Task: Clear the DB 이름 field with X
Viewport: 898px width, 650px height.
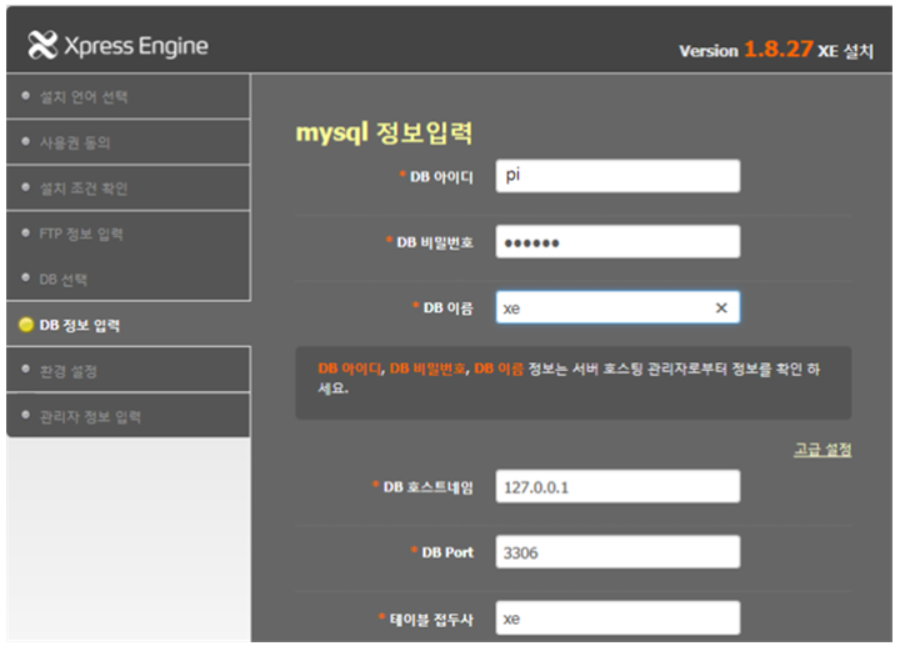Action: 722,308
